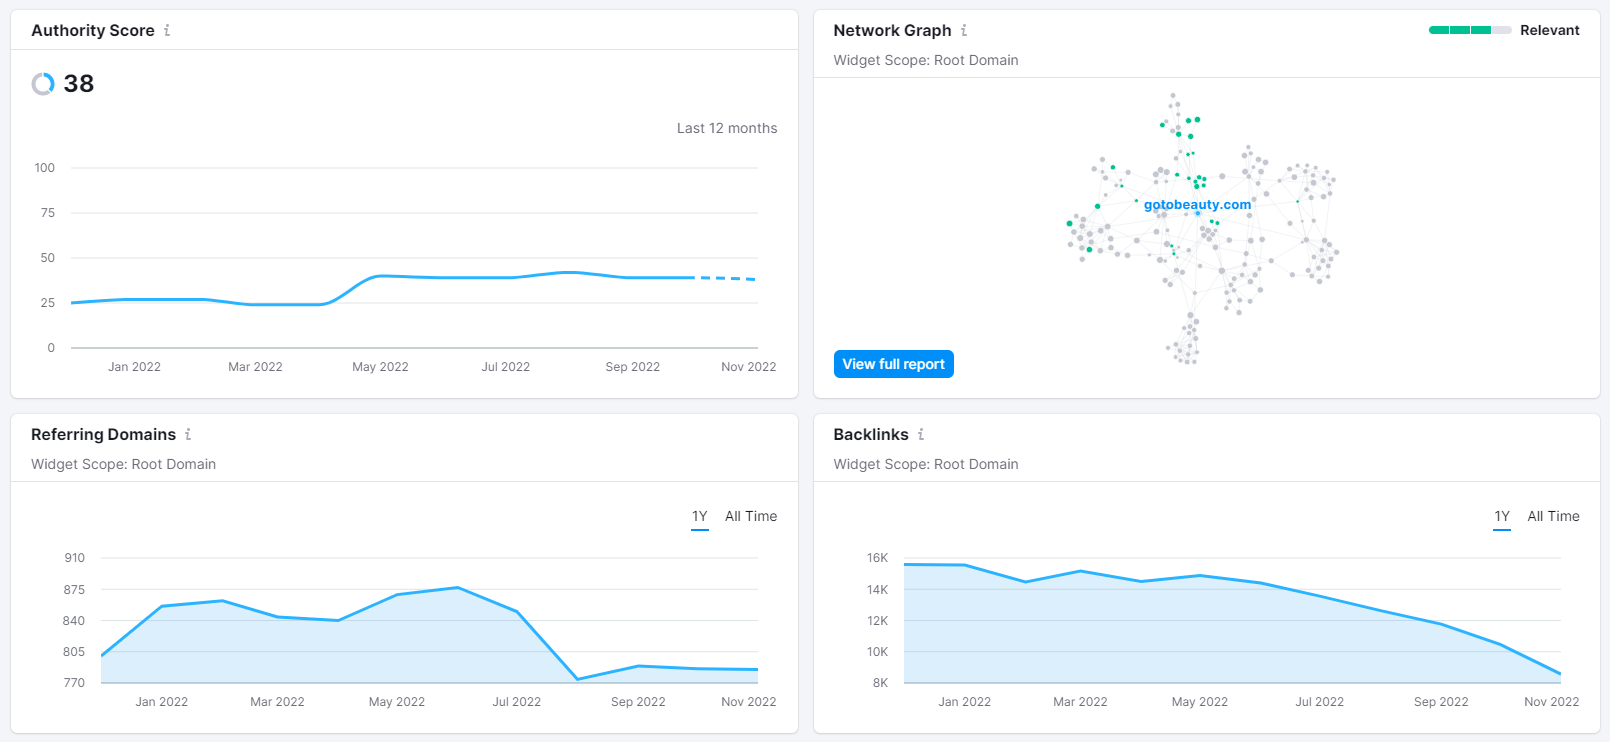Click the Referring Domains widget title
The width and height of the screenshot is (1610, 742).
104,434
